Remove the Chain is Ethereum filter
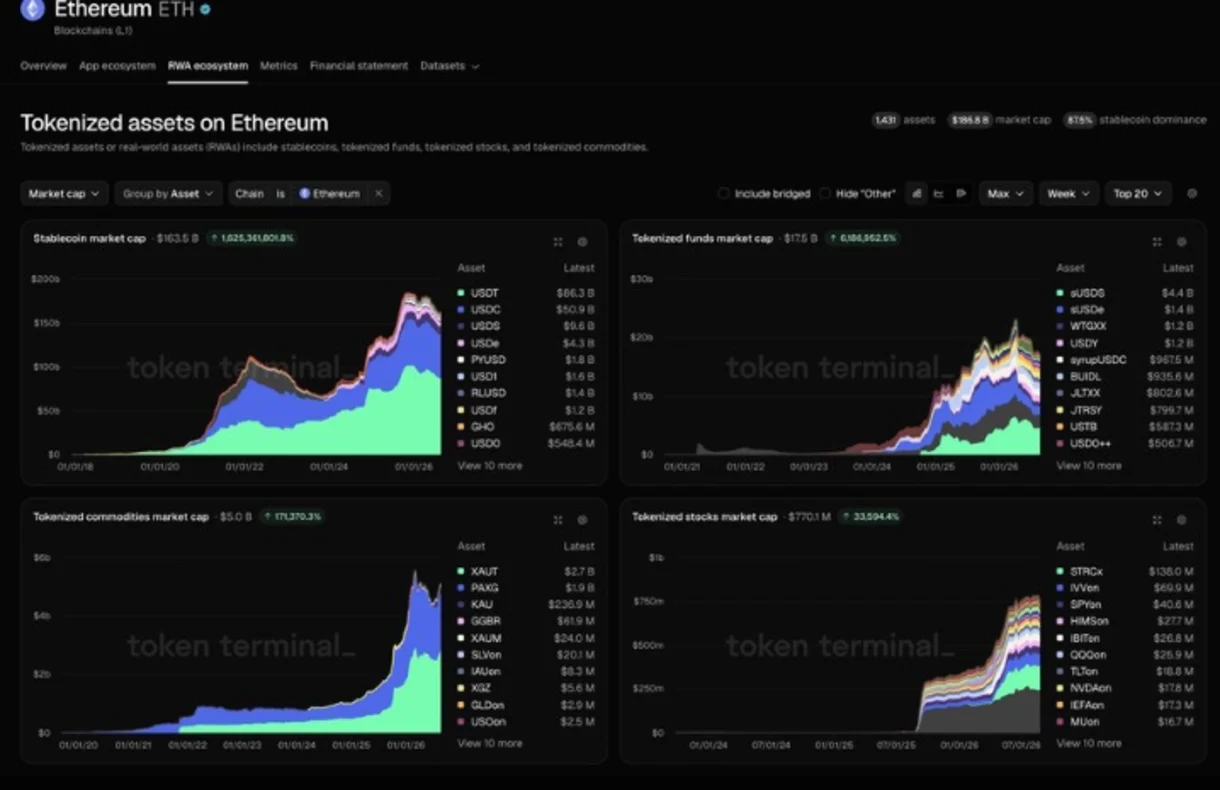This screenshot has height=790, width=1220. (x=378, y=194)
